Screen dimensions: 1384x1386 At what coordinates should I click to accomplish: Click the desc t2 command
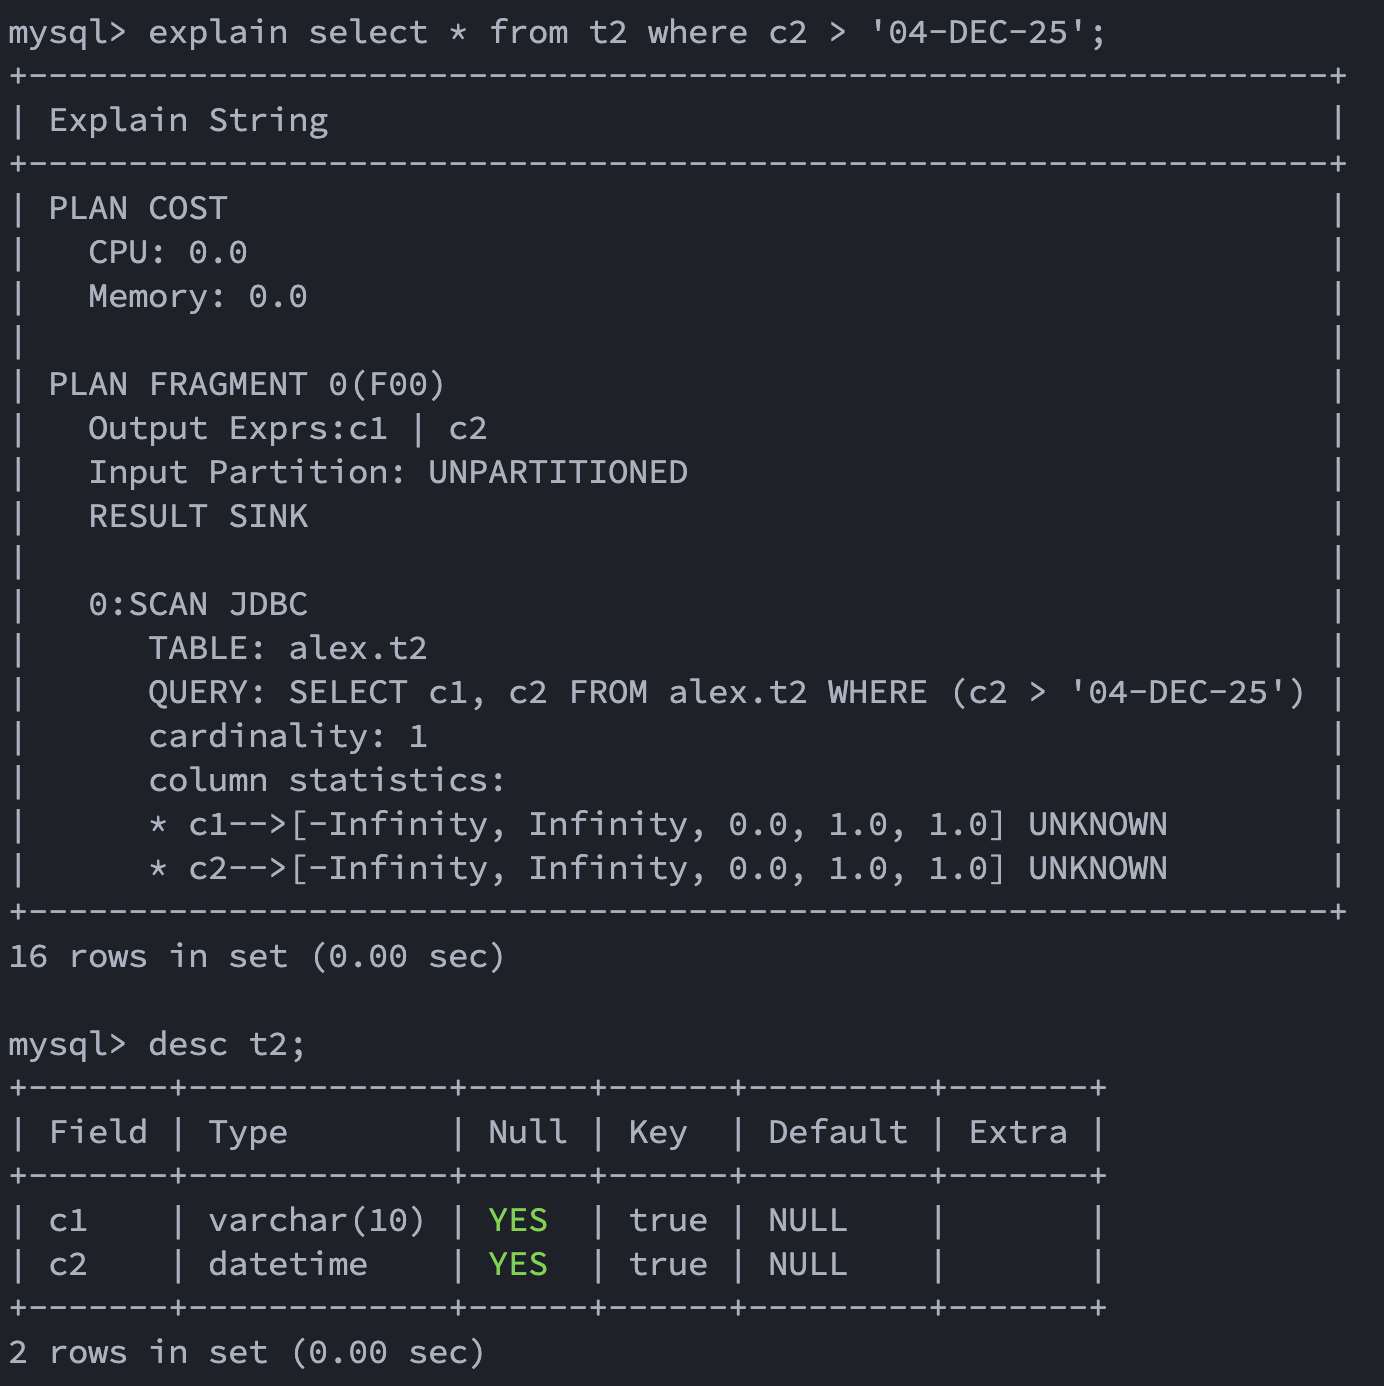tap(226, 1045)
